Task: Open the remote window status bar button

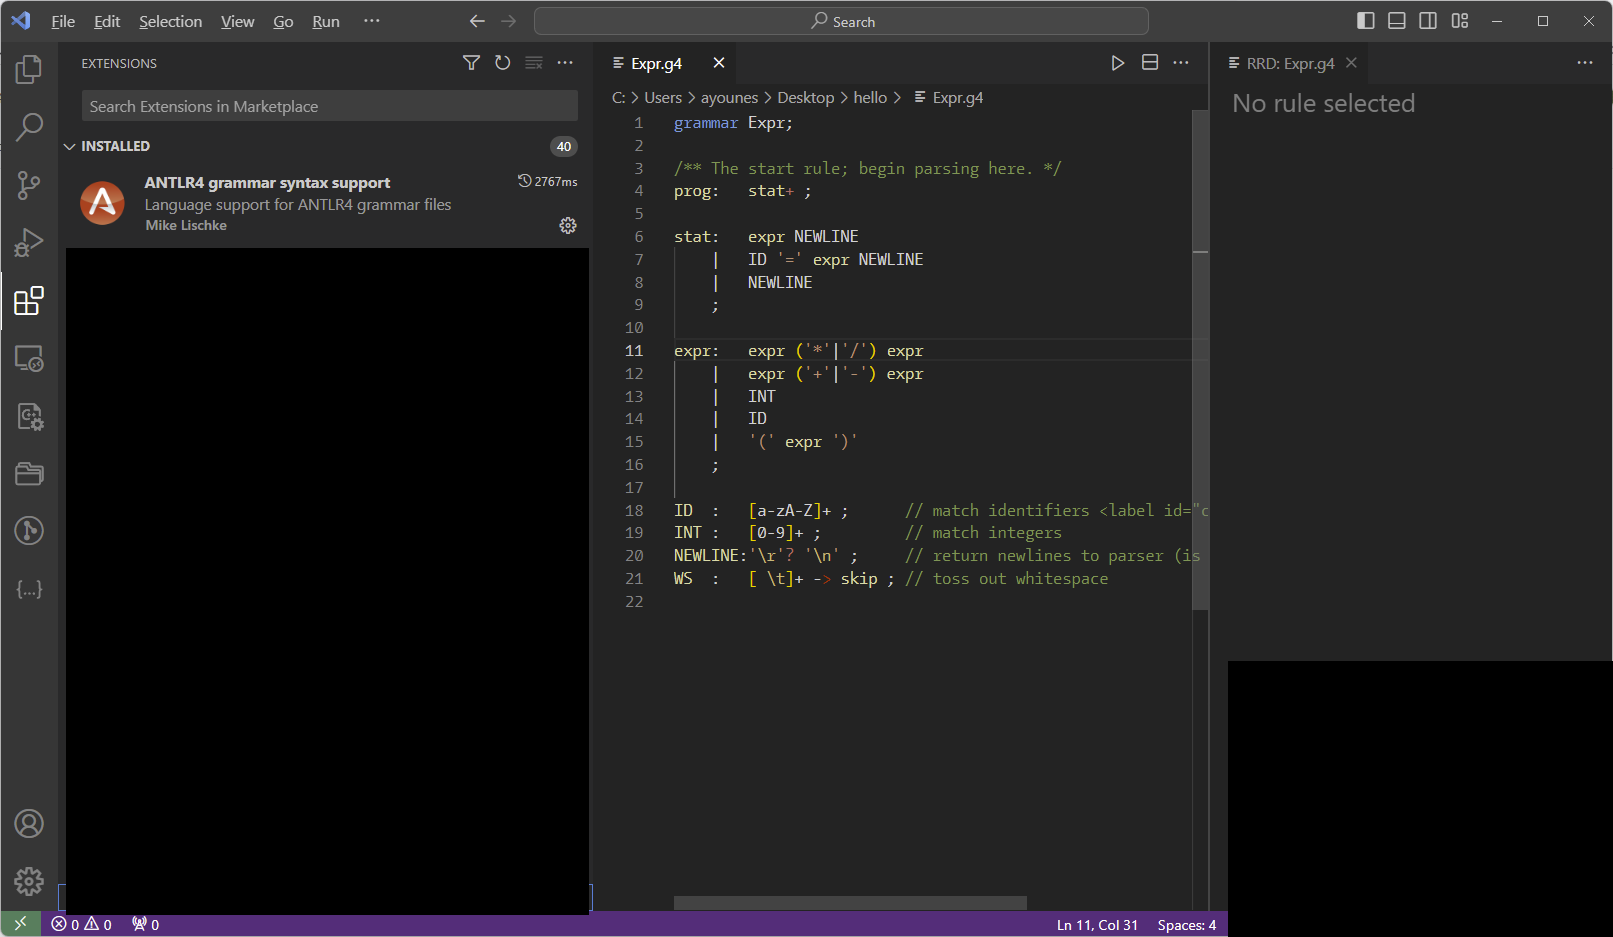Action: point(21,925)
